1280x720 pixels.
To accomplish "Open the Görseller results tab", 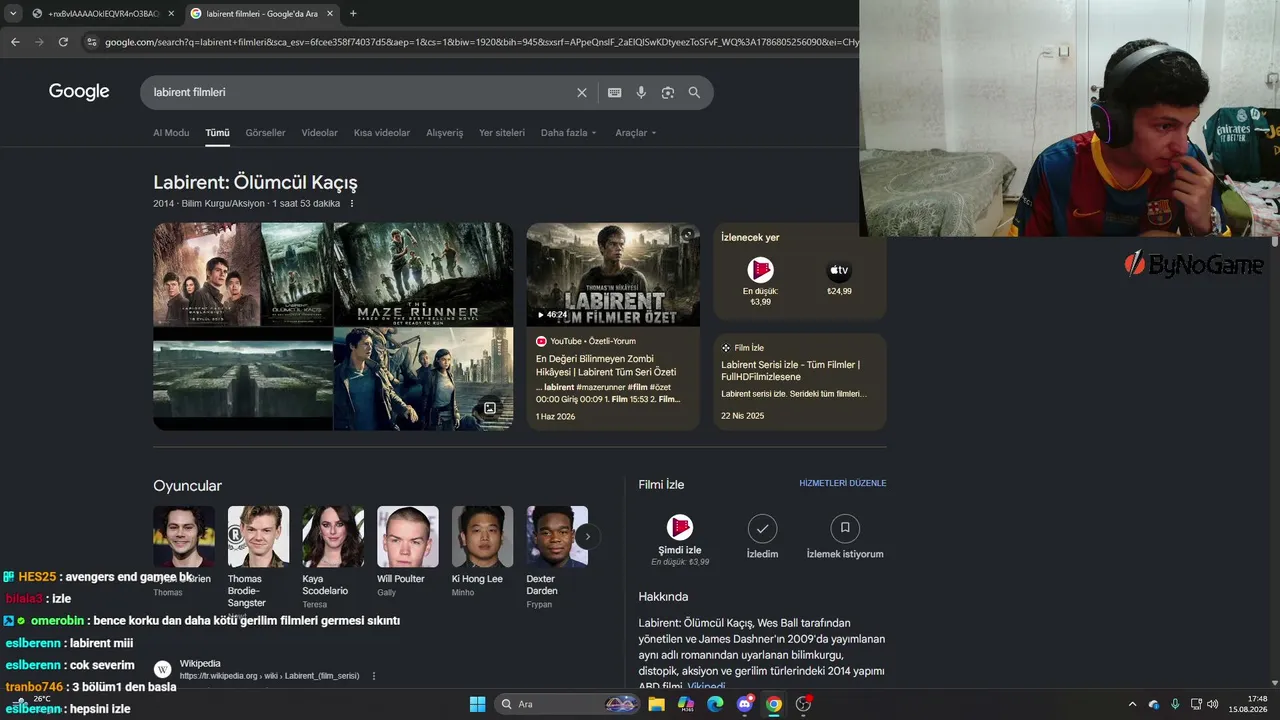I will 265,133.
